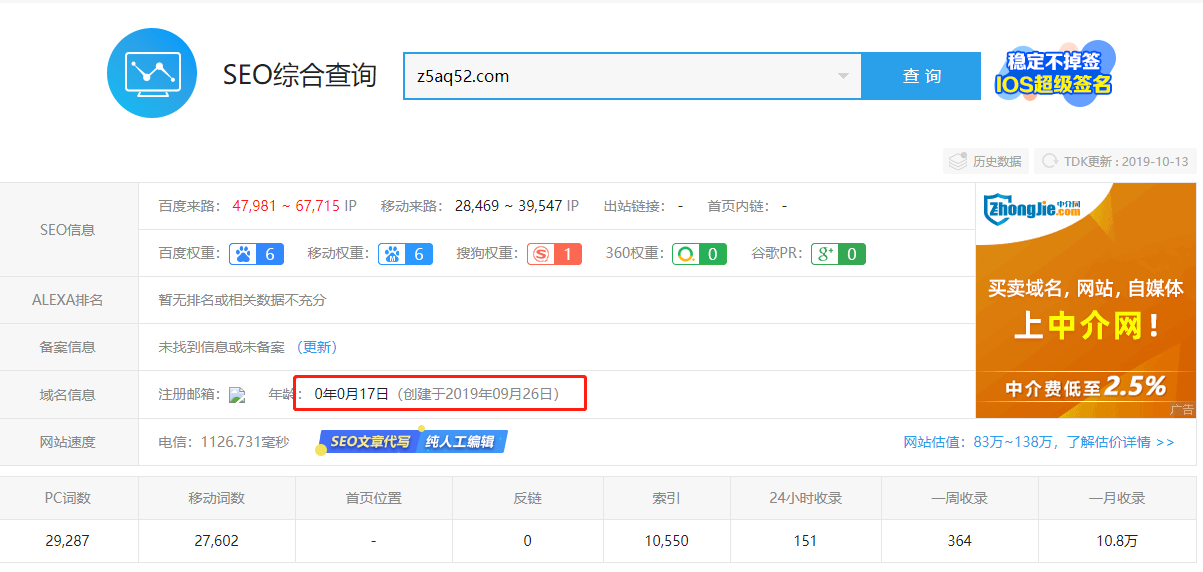Open the Zhongjie 中介网 advertisement
The height and width of the screenshot is (572, 1203).
tap(1086, 300)
